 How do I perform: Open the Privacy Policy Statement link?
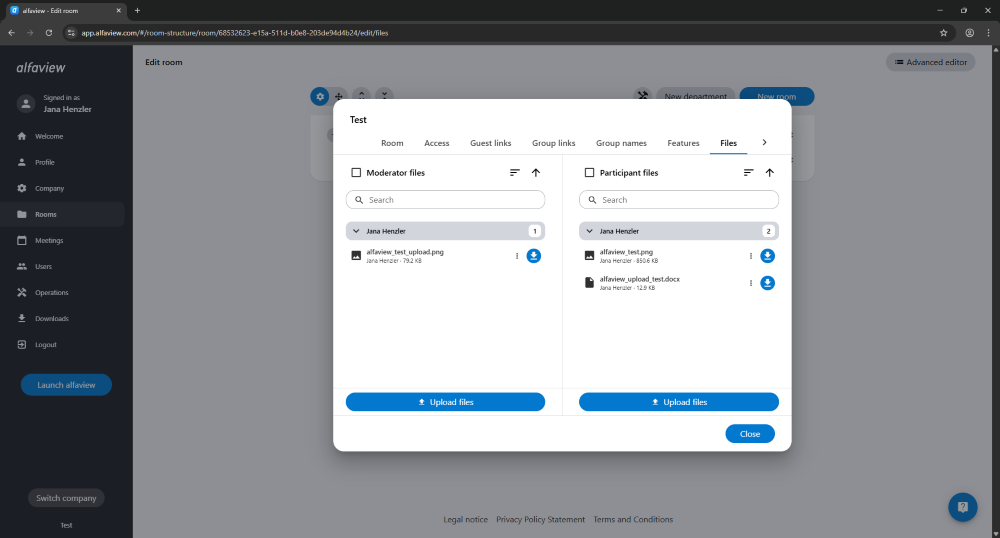tap(540, 520)
